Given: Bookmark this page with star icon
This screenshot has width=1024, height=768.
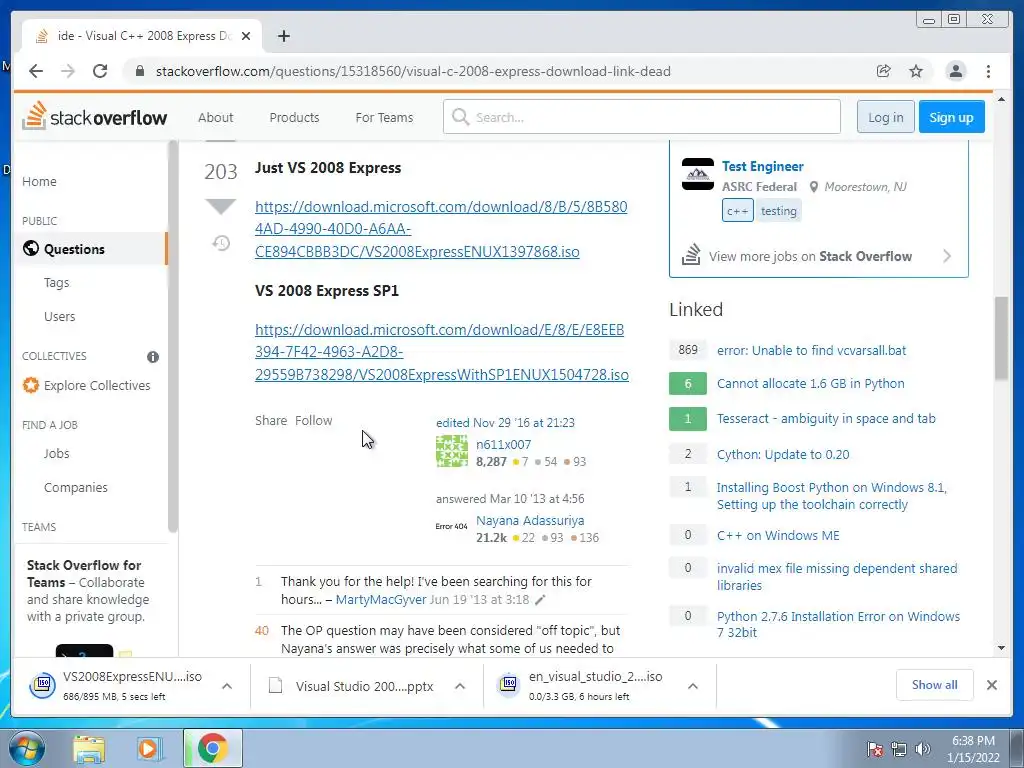Looking at the screenshot, I should pos(916,71).
